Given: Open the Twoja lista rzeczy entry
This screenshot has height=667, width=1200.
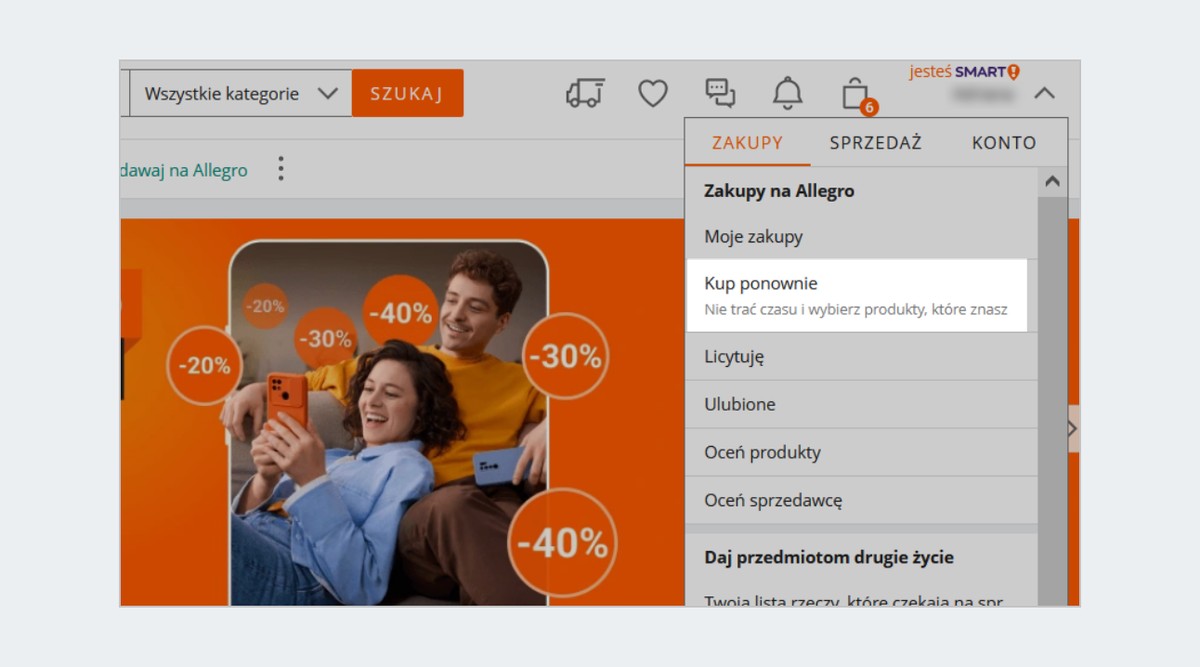Looking at the screenshot, I should 861,597.
